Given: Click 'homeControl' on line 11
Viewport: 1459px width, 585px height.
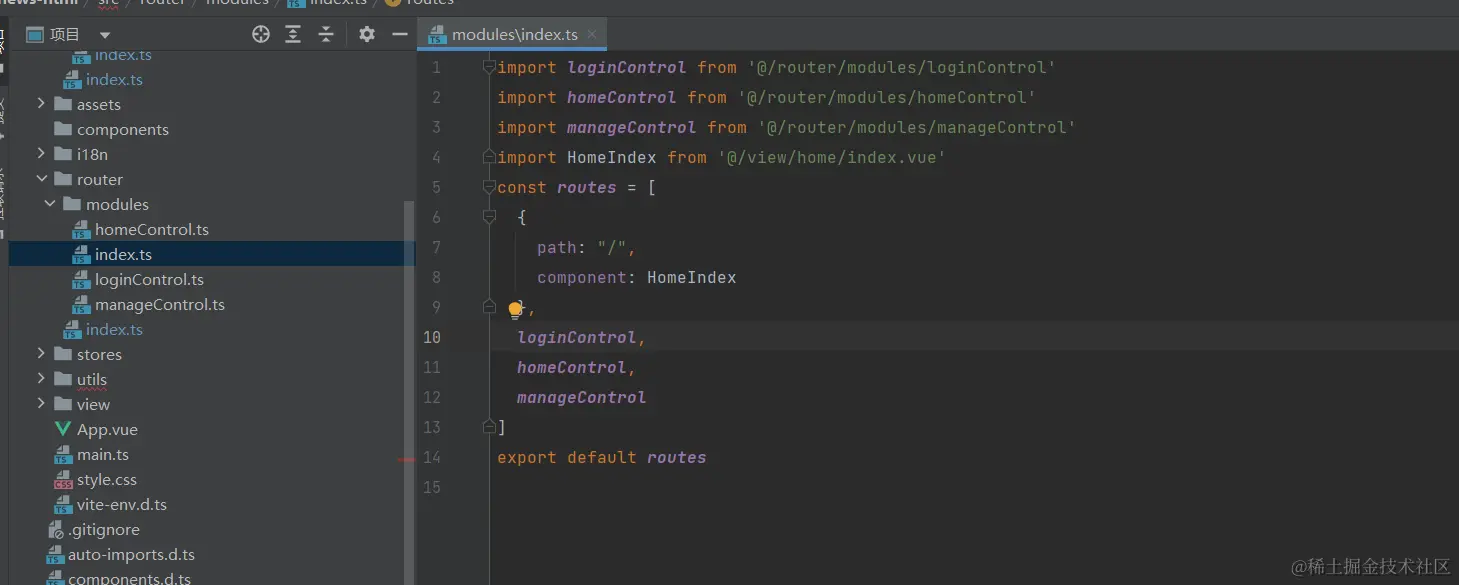Looking at the screenshot, I should [x=572, y=367].
